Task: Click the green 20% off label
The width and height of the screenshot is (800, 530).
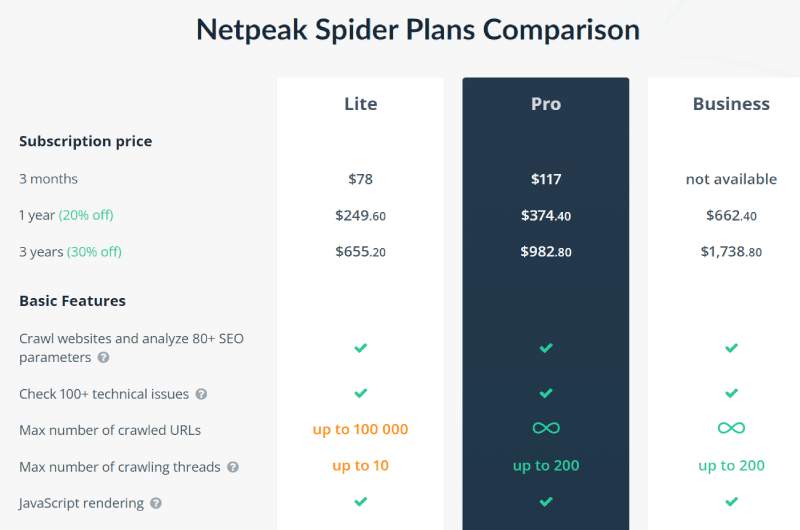Action: [x=86, y=215]
